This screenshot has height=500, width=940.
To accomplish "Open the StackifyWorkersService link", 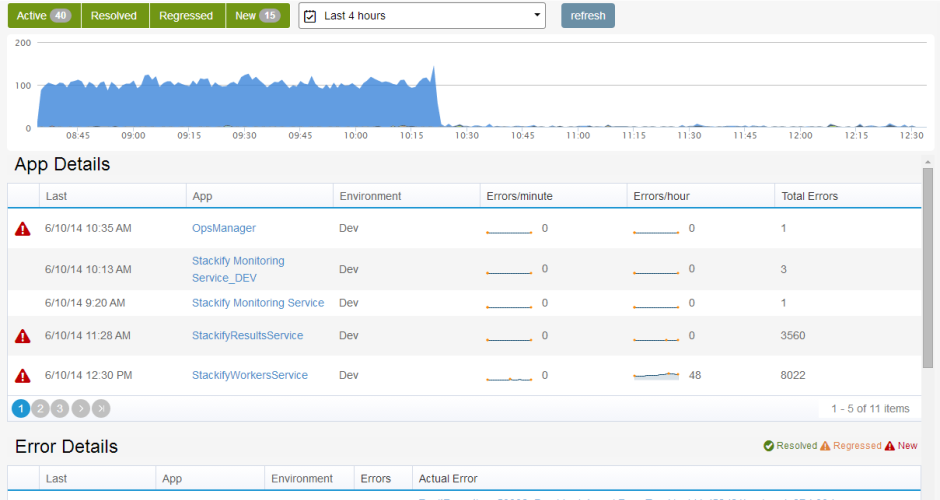I will (250, 375).
